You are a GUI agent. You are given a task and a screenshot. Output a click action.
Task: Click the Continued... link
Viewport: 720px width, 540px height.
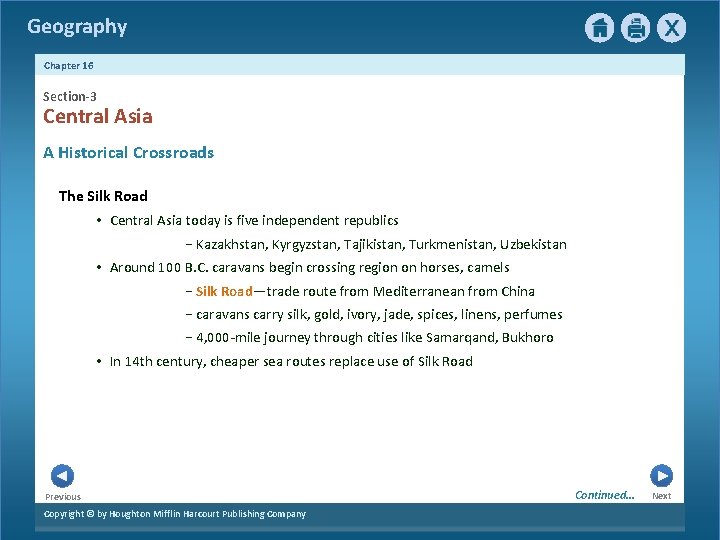click(605, 495)
